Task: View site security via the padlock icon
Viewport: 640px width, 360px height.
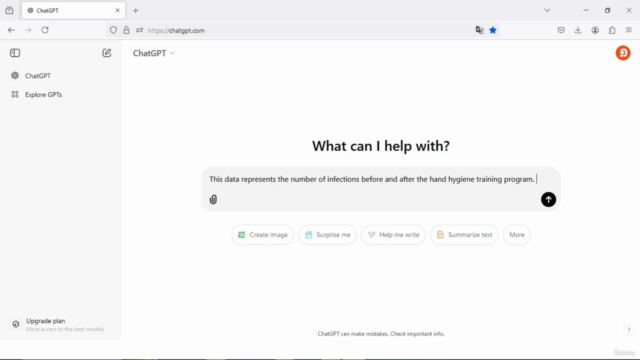Action: pos(127,30)
